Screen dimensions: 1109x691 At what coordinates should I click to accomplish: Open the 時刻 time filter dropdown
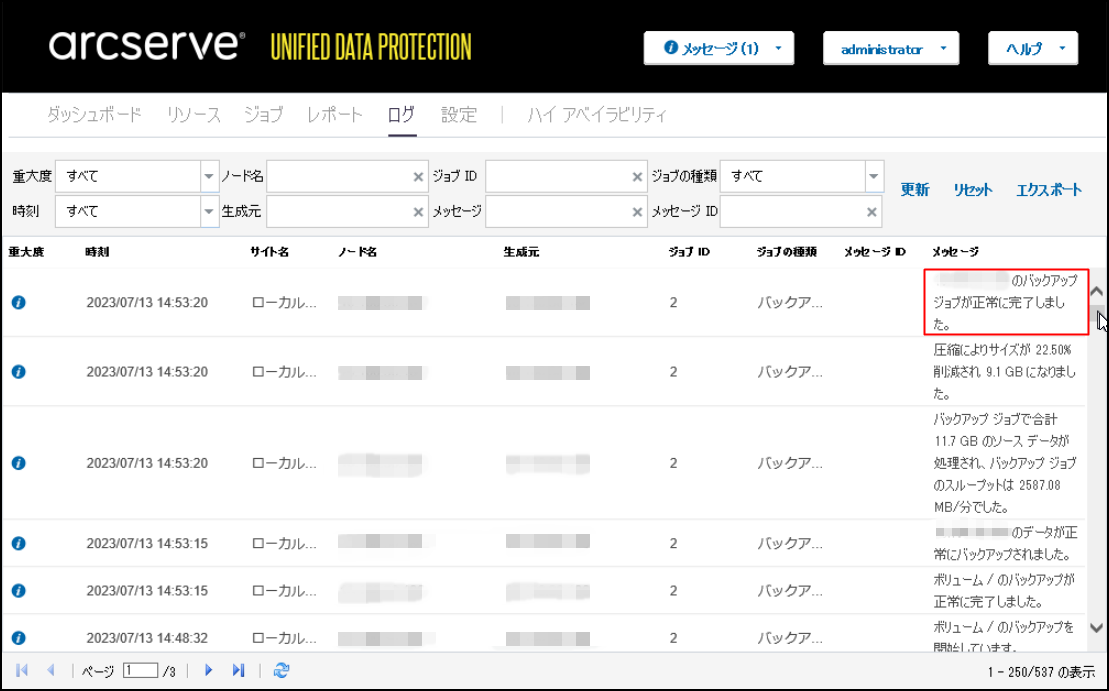click(209, 211)
